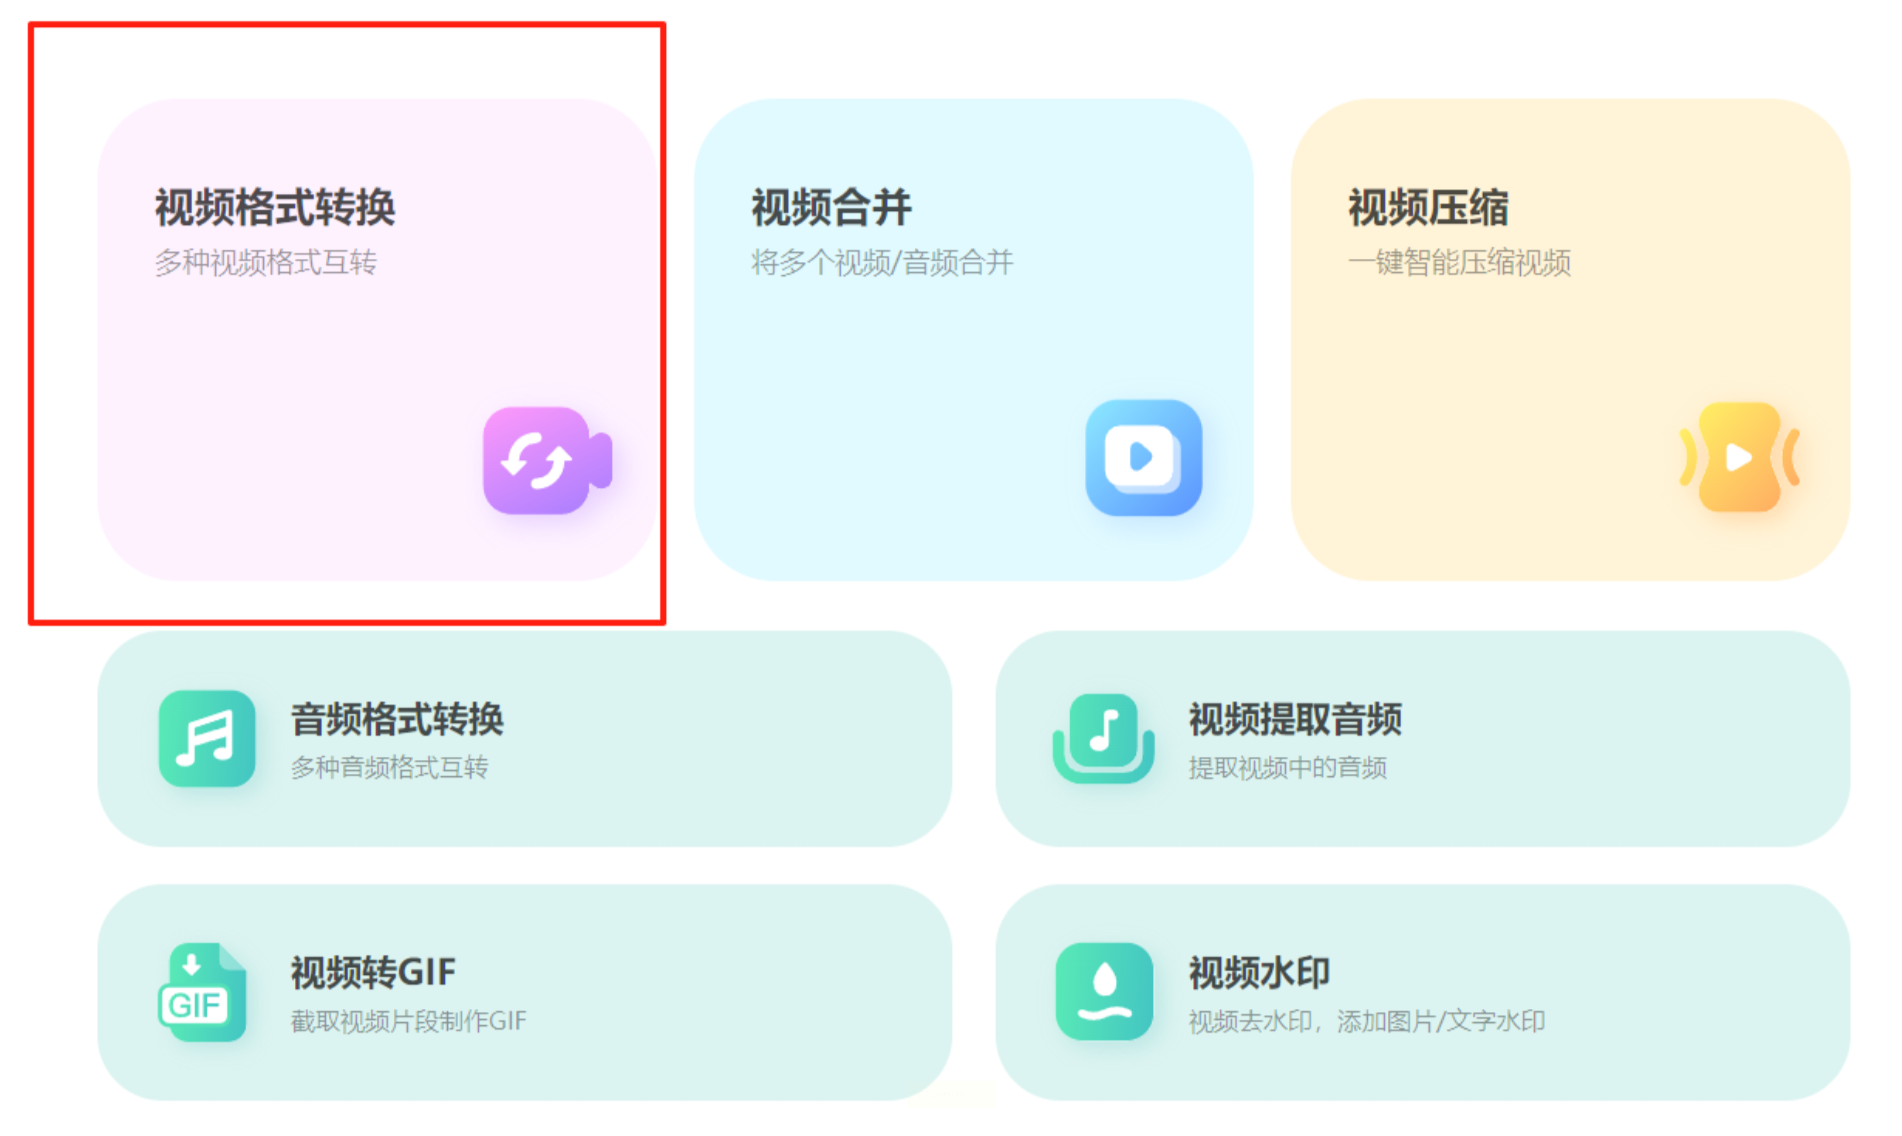The image size is (1902, 1136).
Task: Click the extract audio from video icon
Action: click(x=1103, y=738)
